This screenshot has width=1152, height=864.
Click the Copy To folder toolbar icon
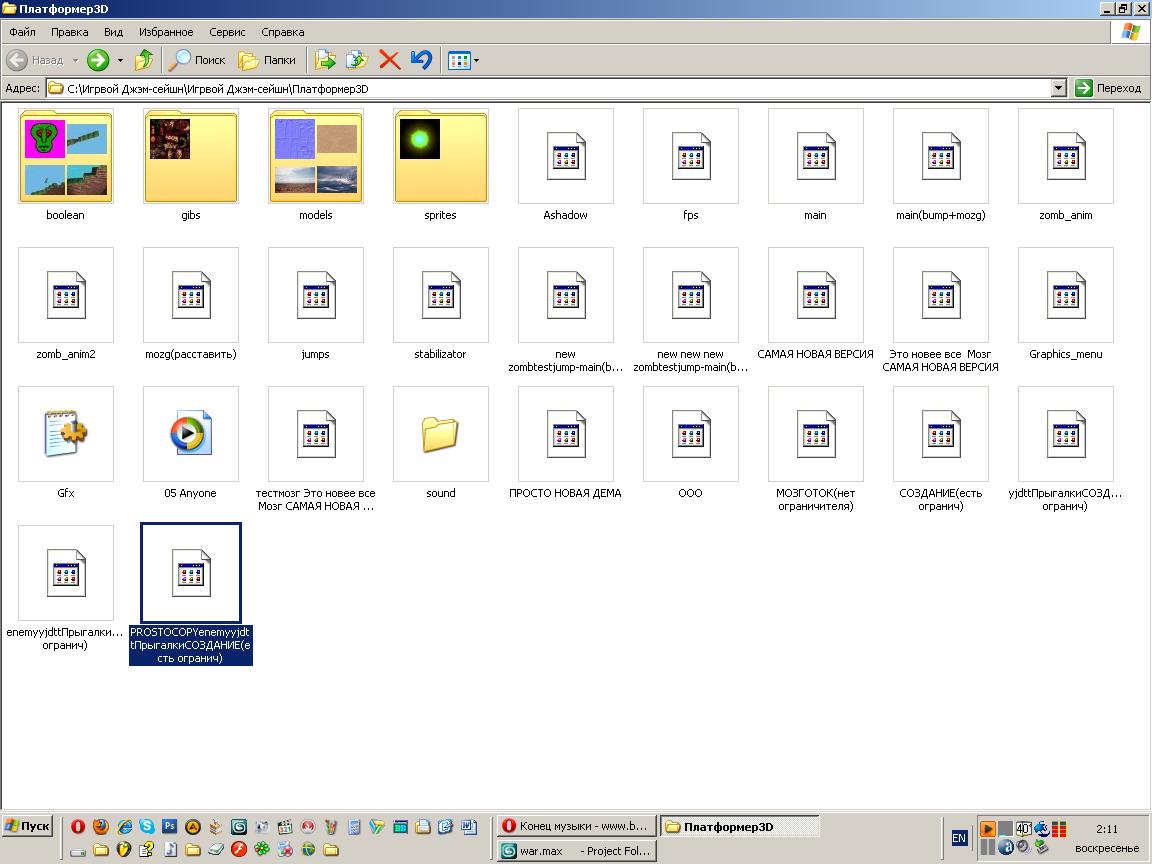click(357, 61)
